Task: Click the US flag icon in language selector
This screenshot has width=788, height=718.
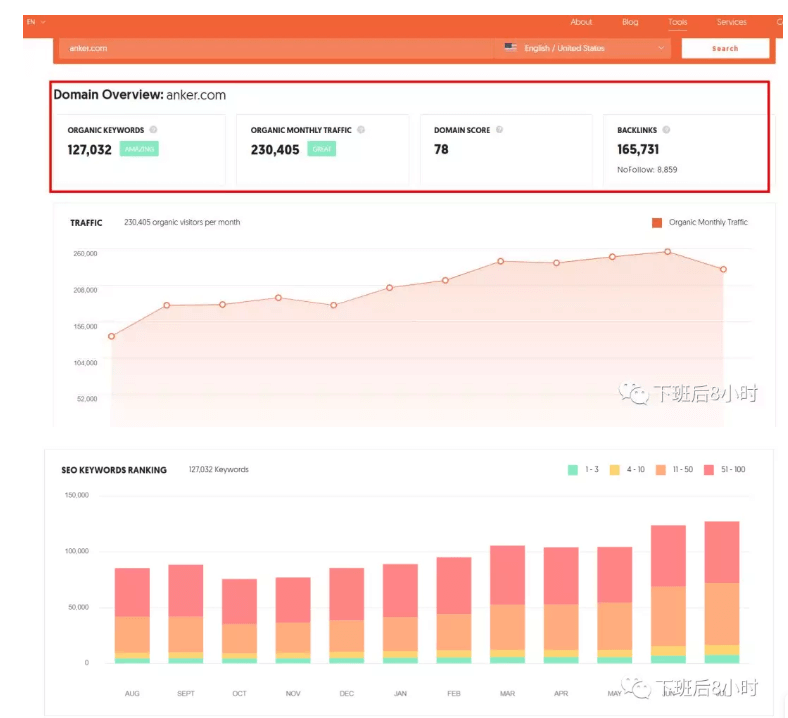Action: (510, 47)
